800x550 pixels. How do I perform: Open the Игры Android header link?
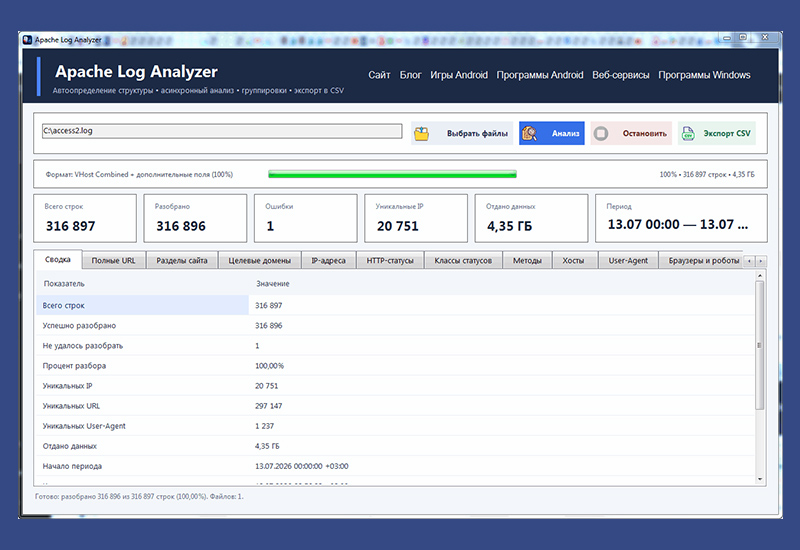[x=459, y=75]
